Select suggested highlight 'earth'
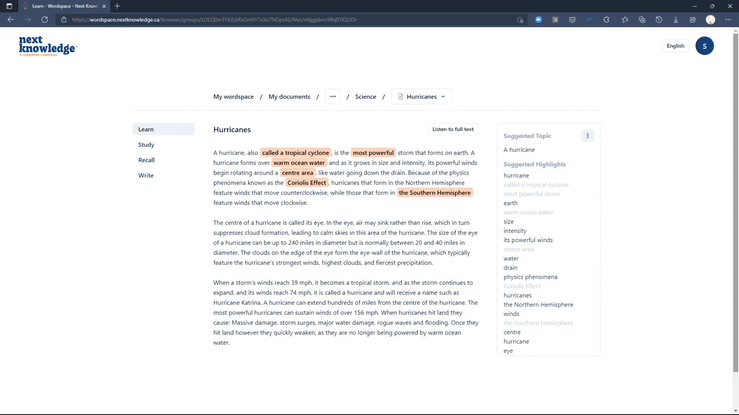Screen dimensions: 739x415 [510, 203]
